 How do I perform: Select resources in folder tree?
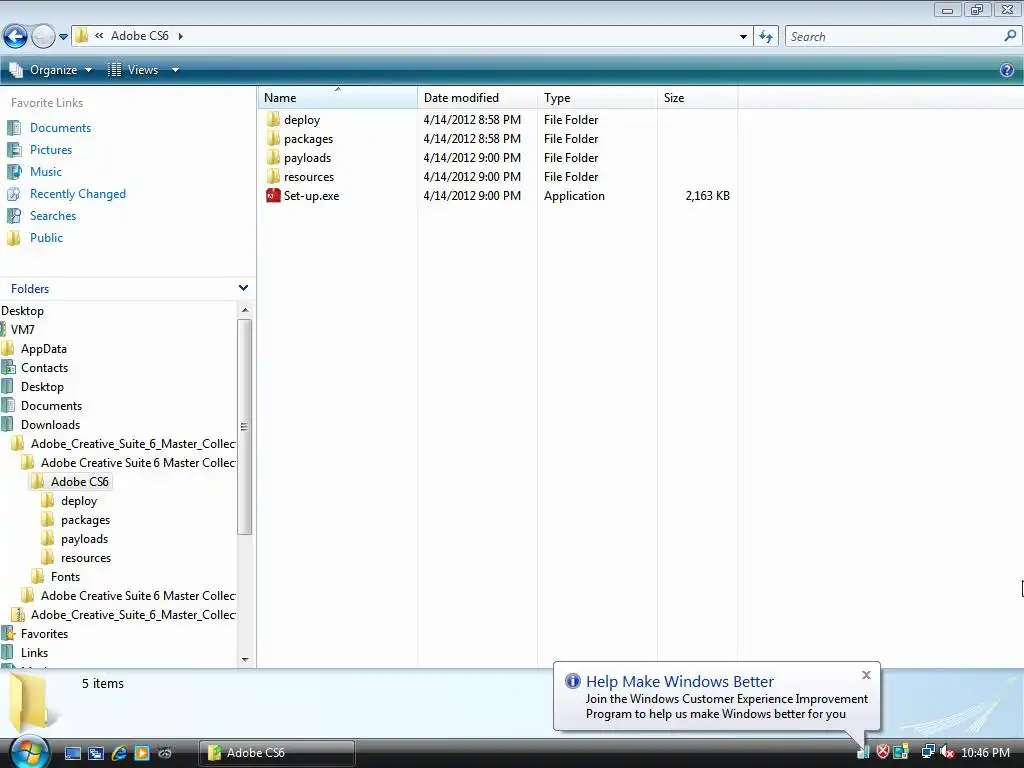(86, 558)
